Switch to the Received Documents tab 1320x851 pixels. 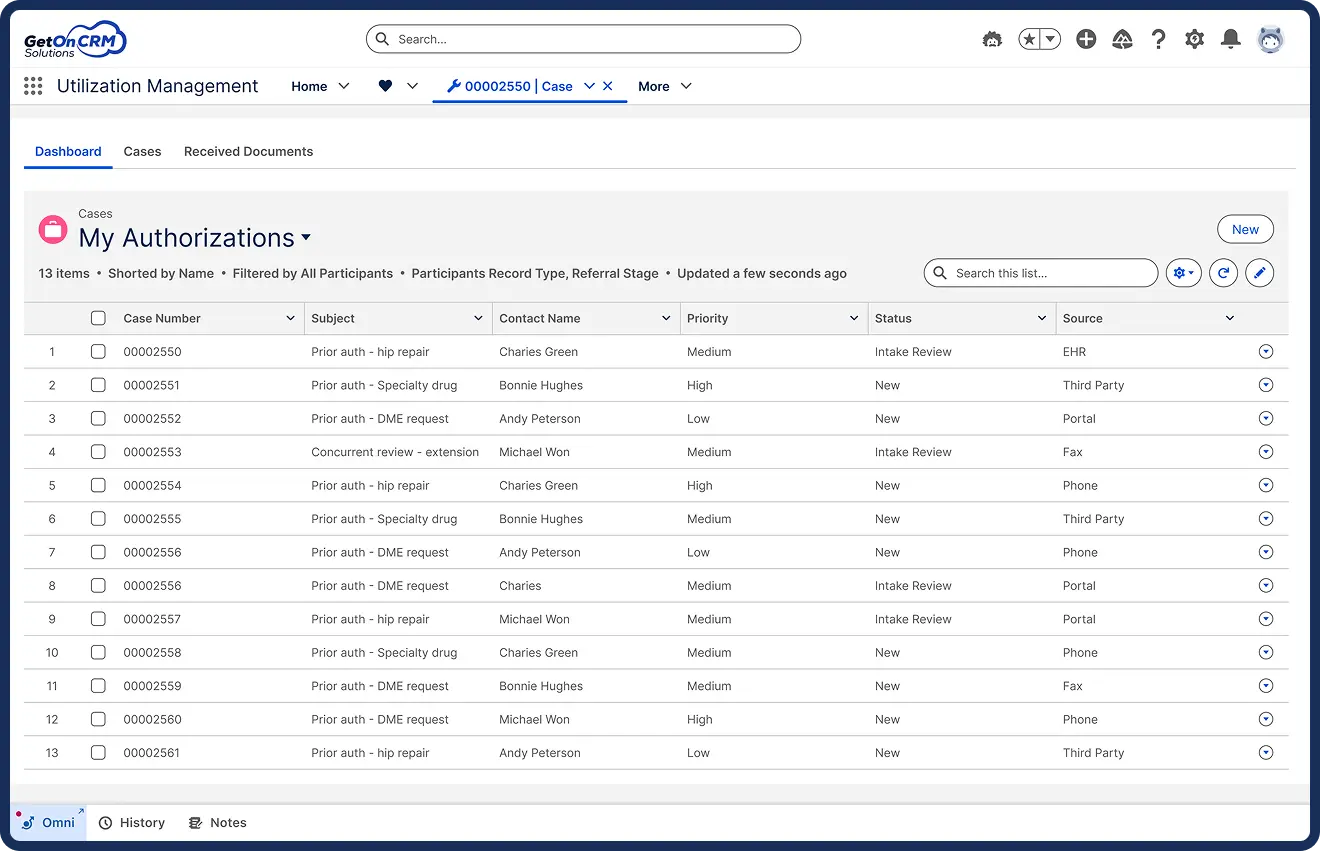248,152
